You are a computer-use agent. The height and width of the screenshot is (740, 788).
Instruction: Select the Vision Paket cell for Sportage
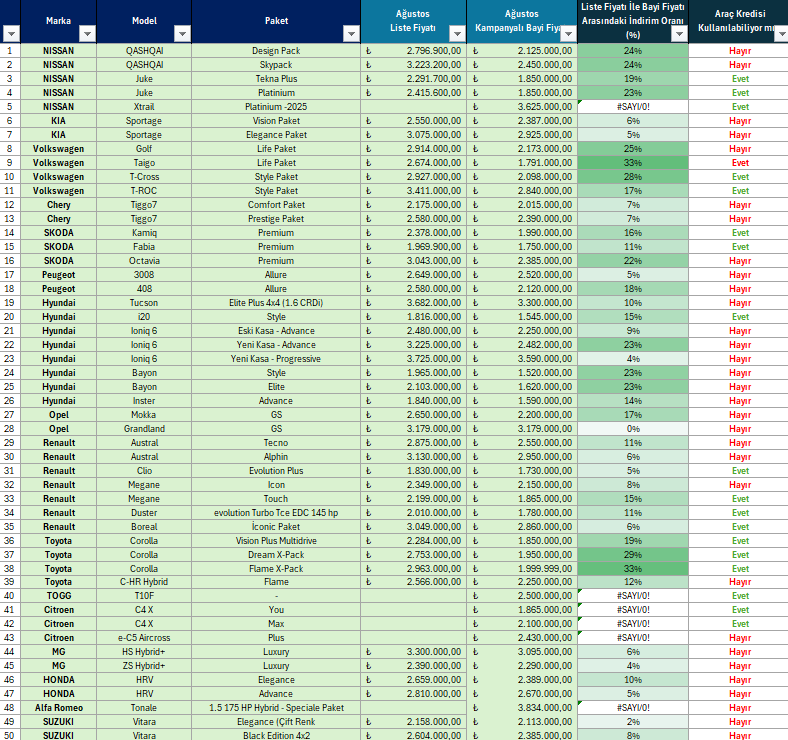pos(276,121)
